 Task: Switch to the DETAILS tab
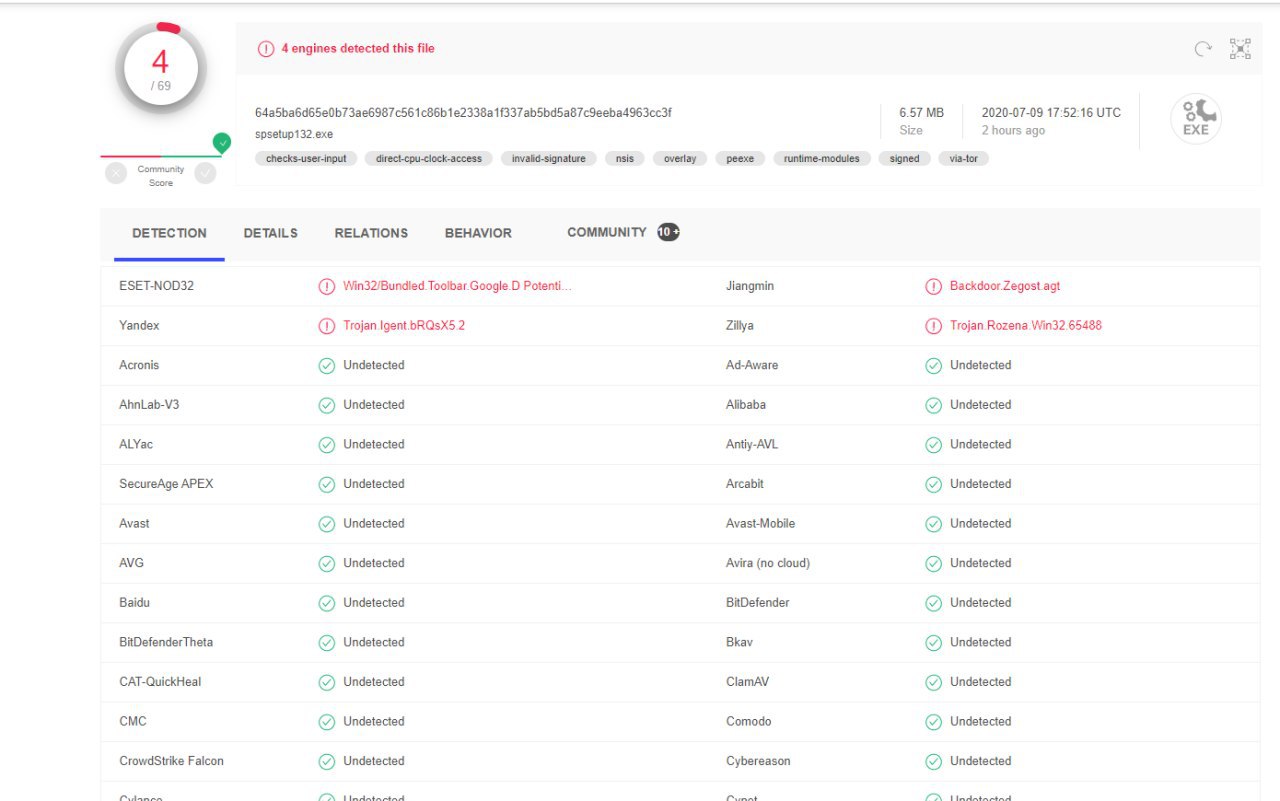click(x=271, y=233)
